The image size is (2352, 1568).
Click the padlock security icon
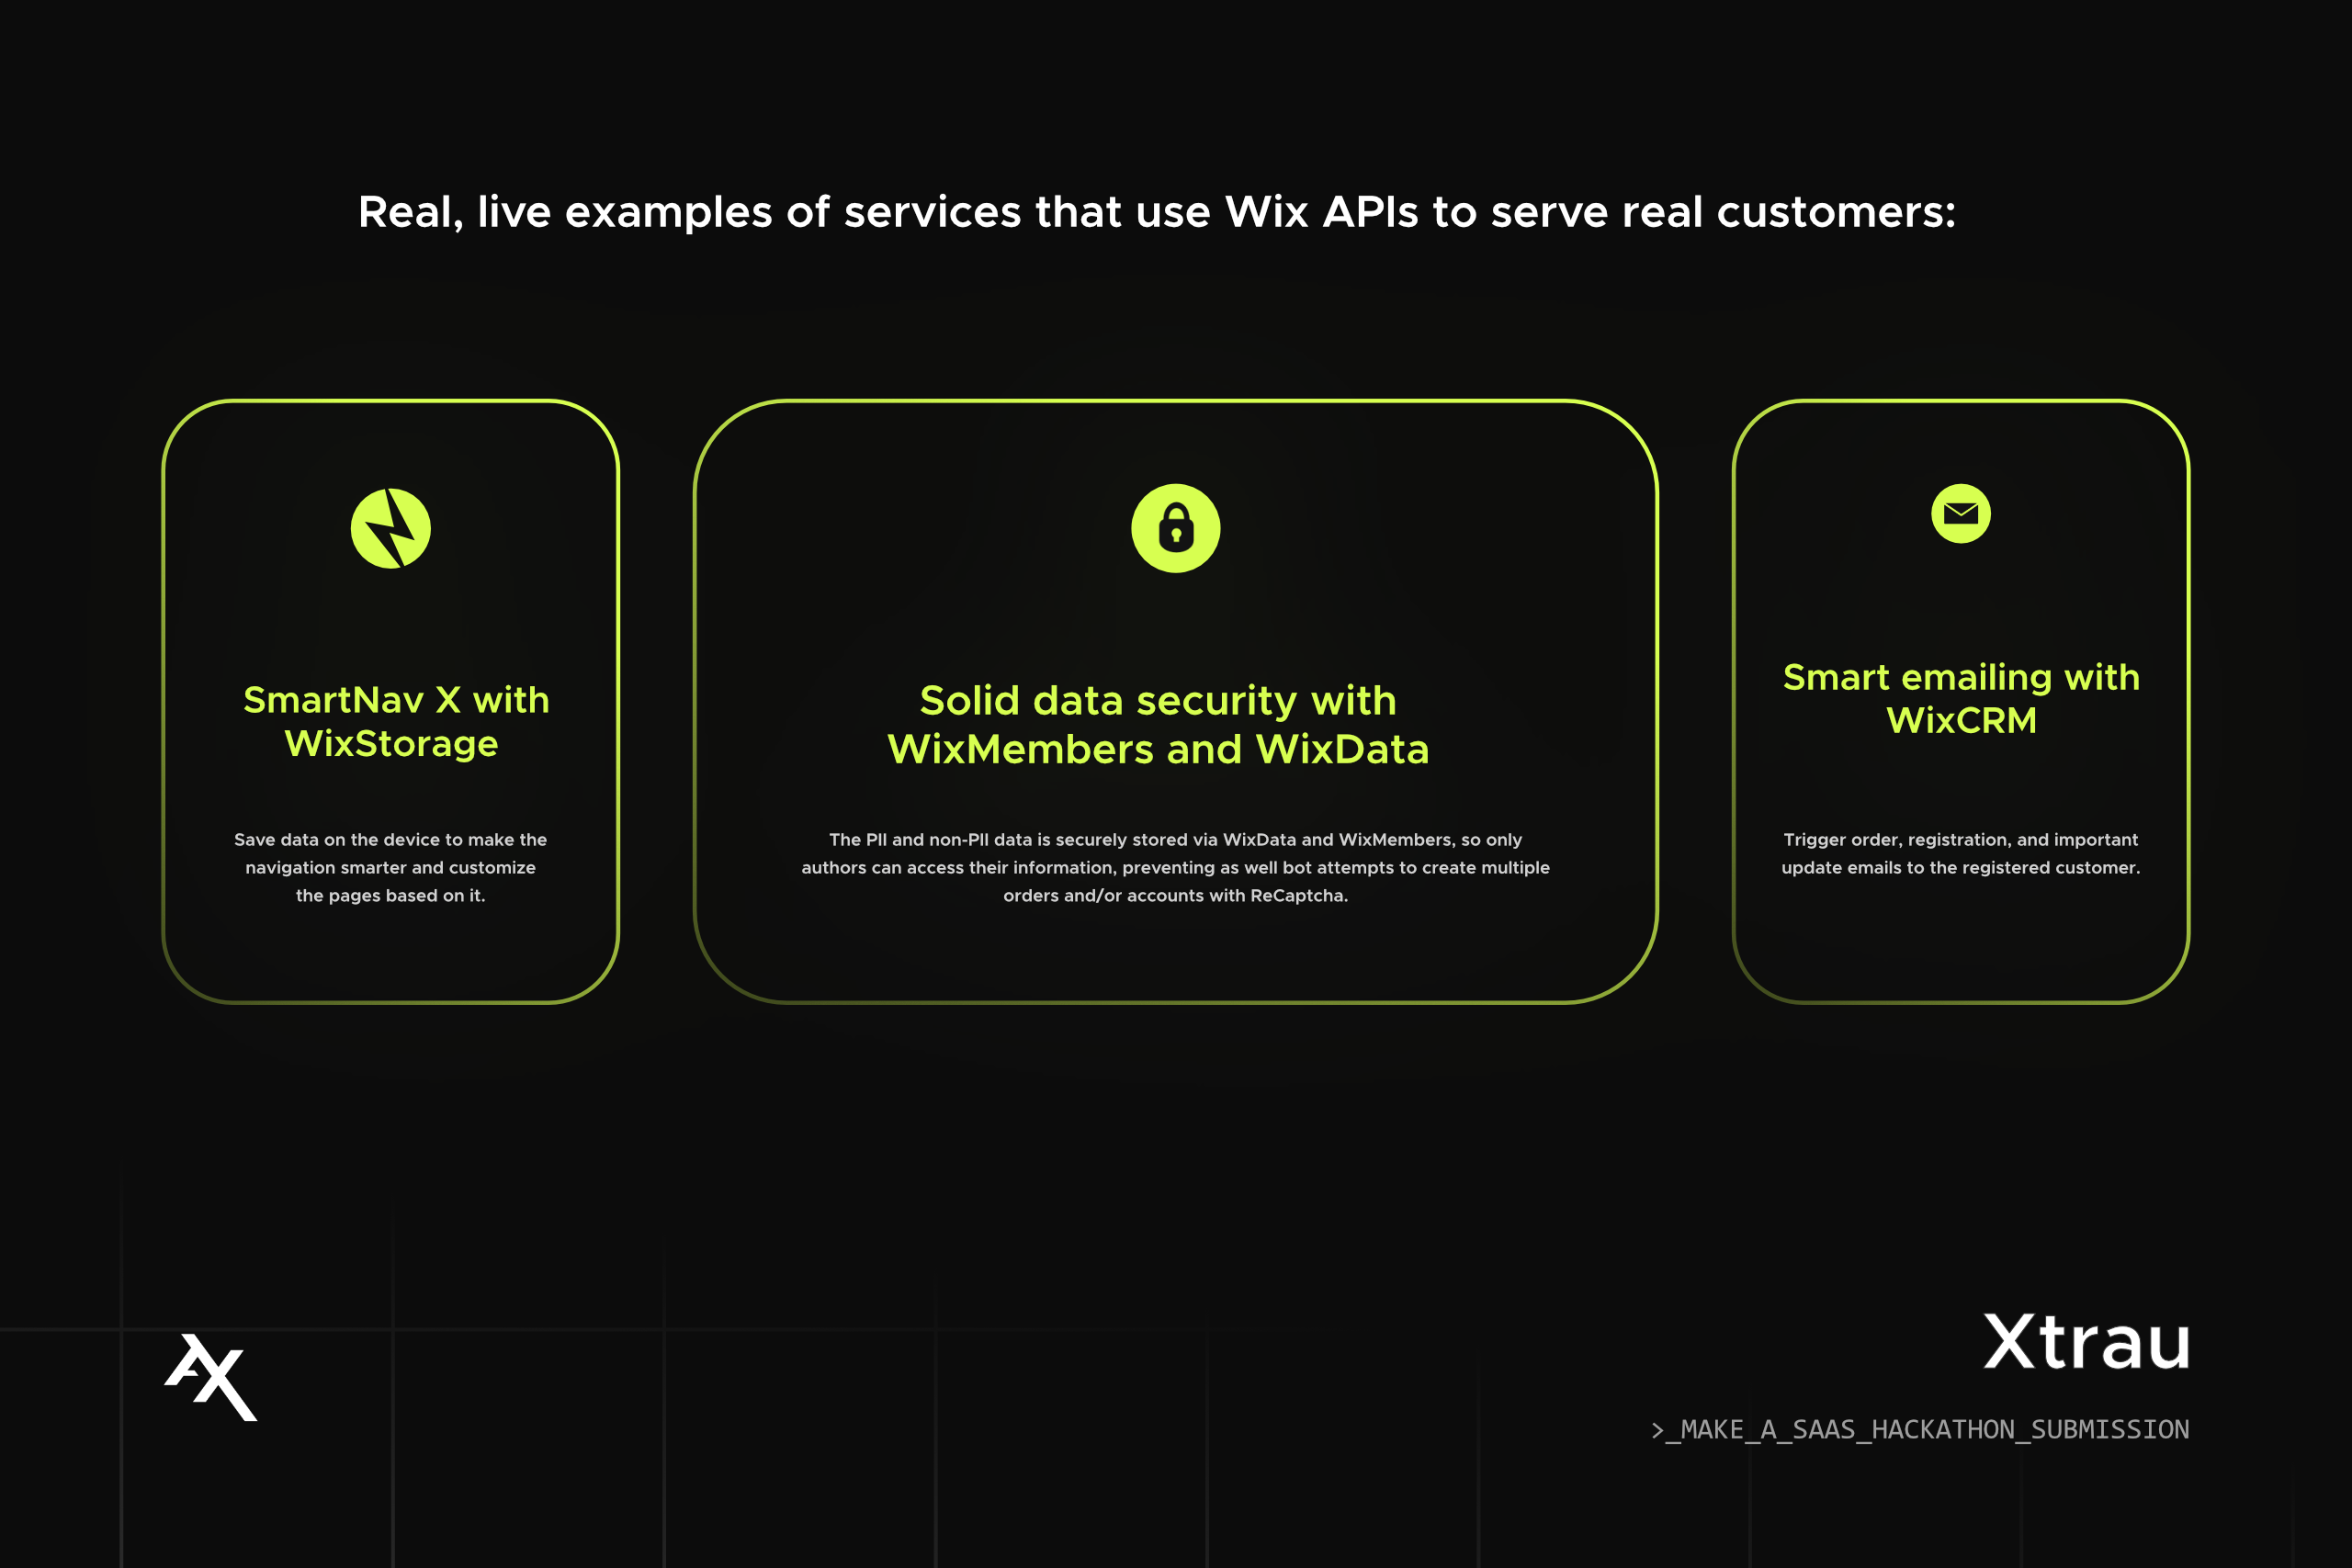click(1175, 528)
